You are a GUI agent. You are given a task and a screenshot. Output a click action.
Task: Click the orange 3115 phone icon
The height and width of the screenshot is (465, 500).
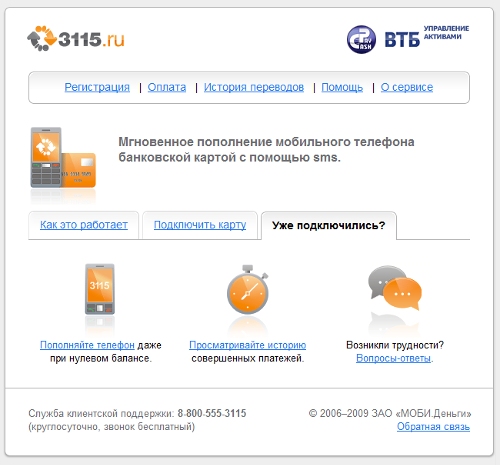pyautogui.click(x=100, y=289)
